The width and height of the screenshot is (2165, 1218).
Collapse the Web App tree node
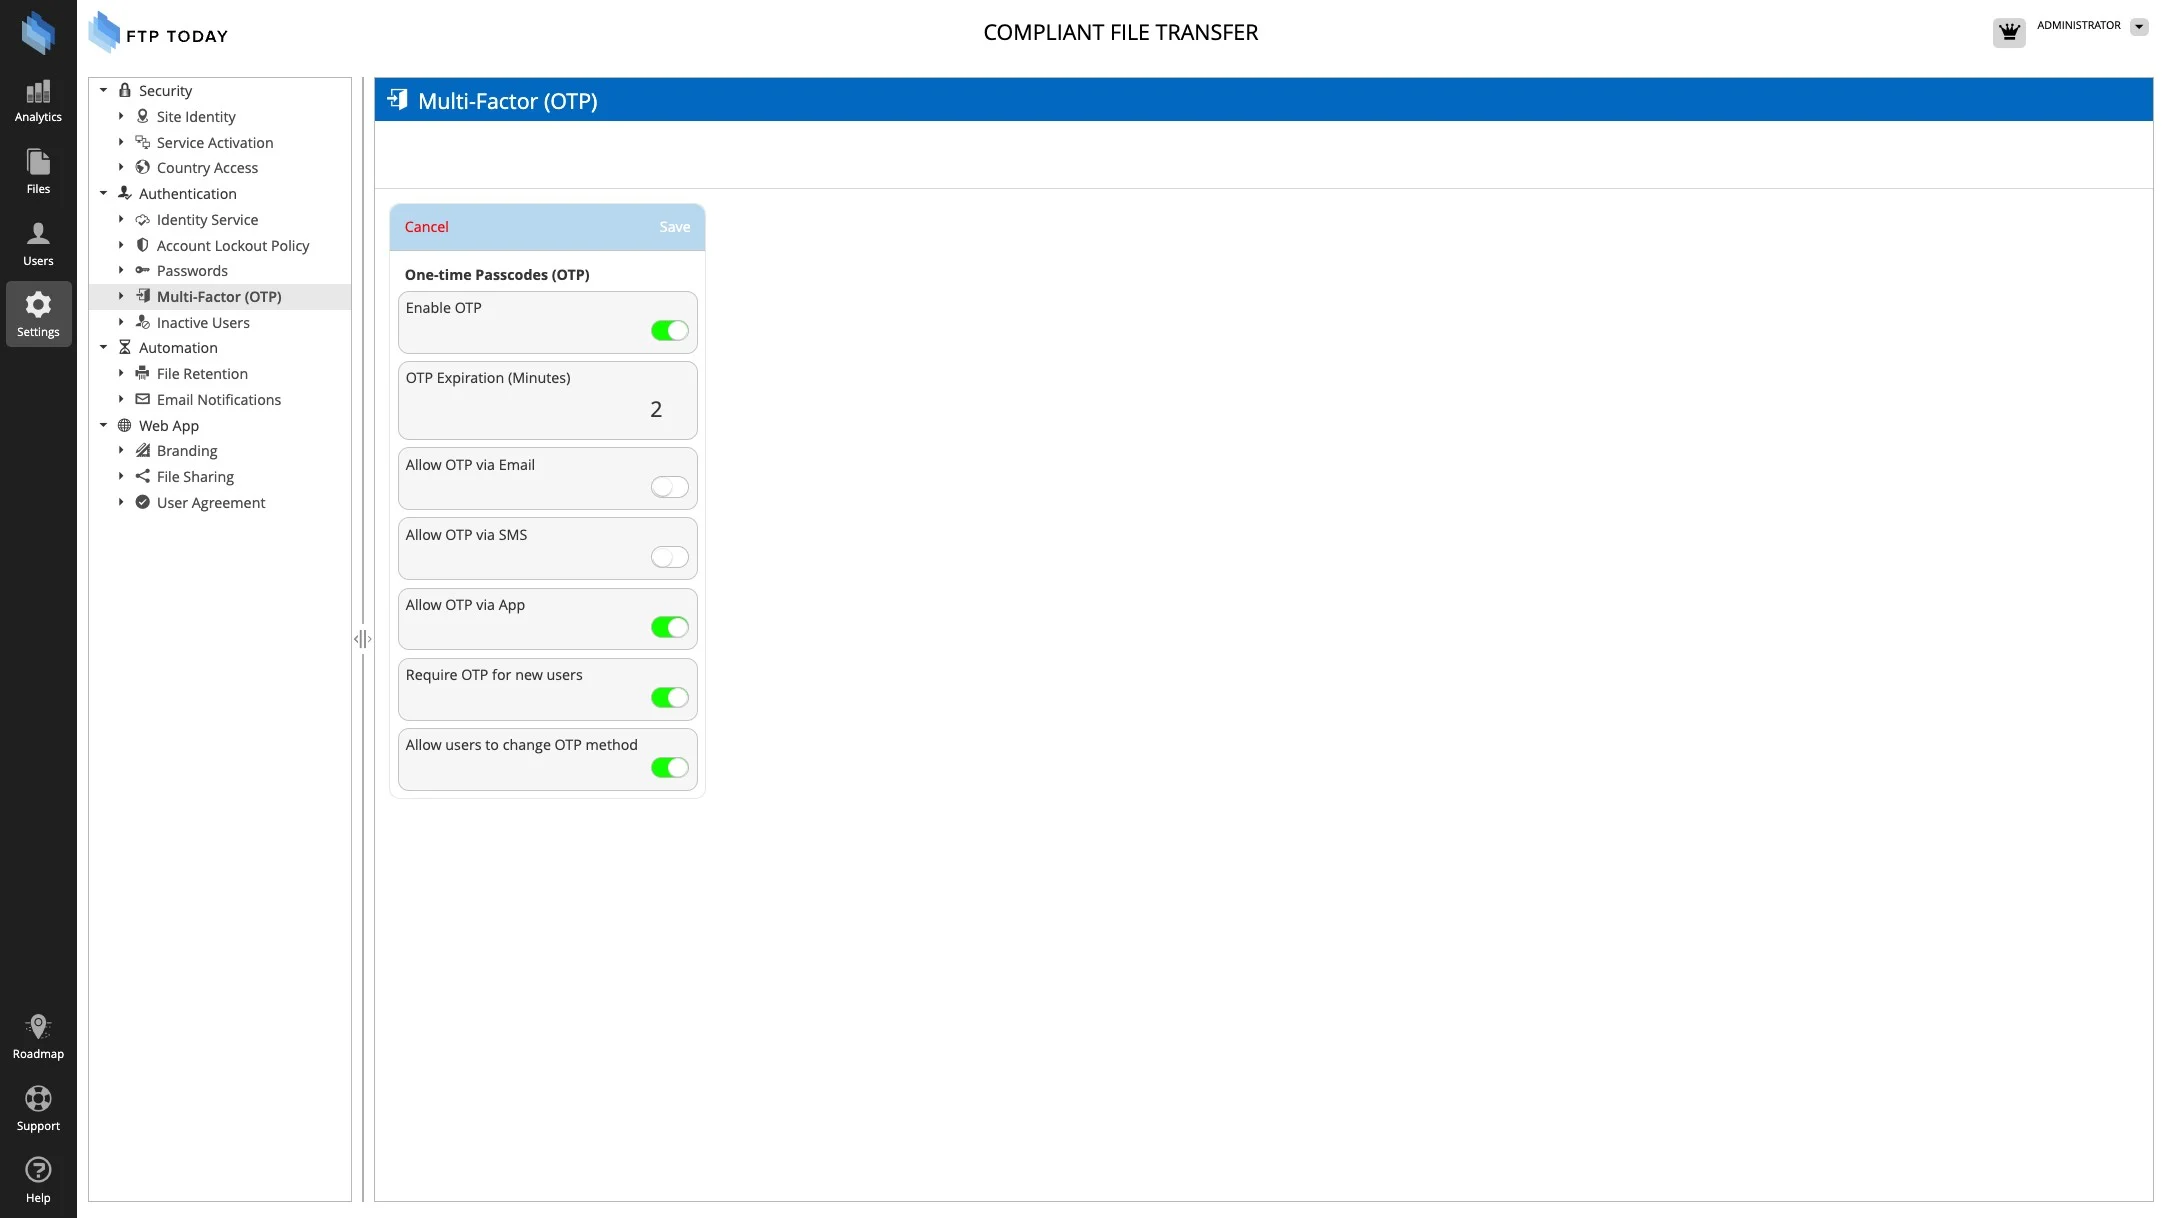103,426
